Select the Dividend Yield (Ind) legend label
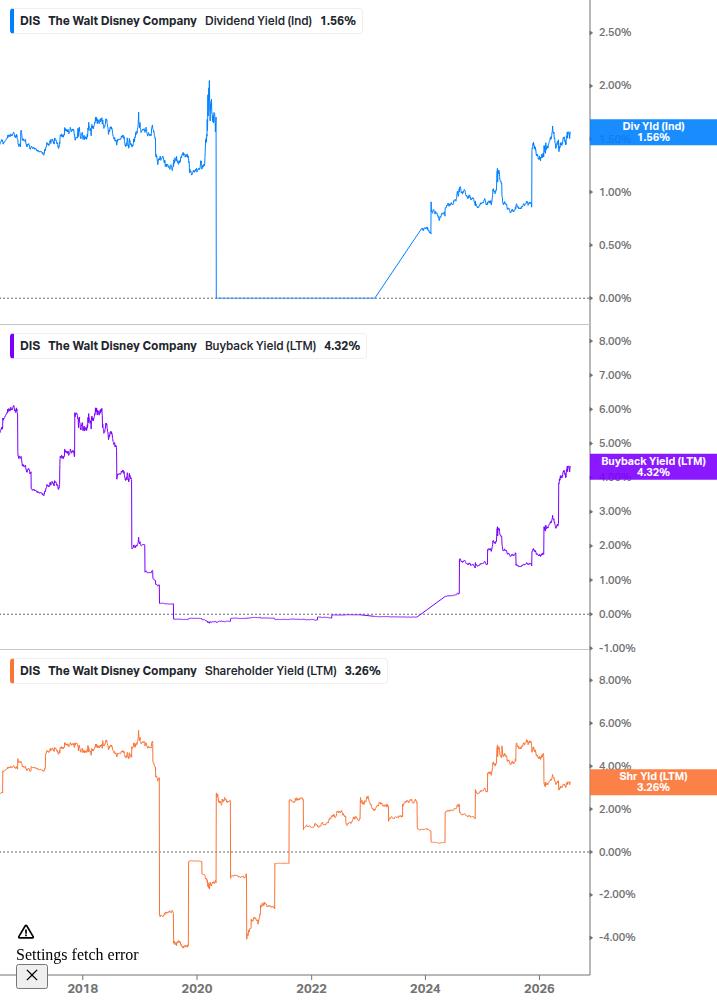 point(258,21)
